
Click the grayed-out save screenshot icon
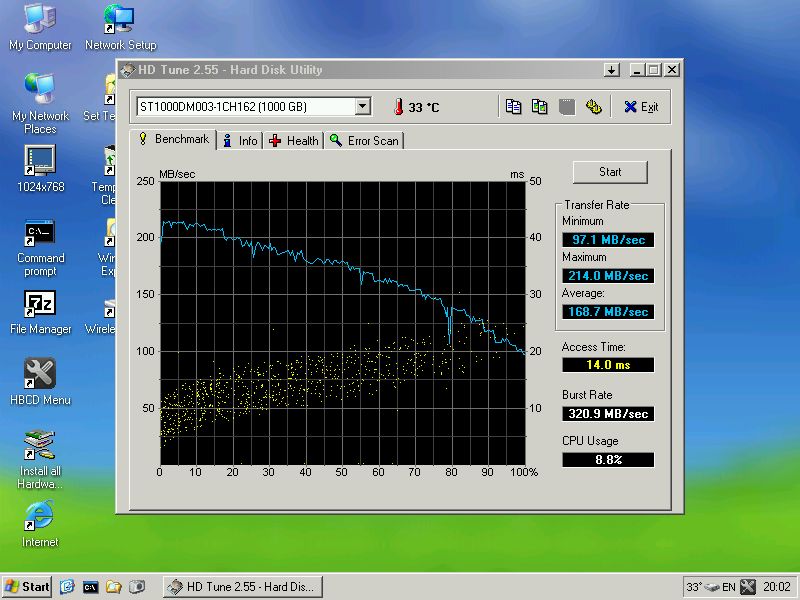click(x=567, y=107)
